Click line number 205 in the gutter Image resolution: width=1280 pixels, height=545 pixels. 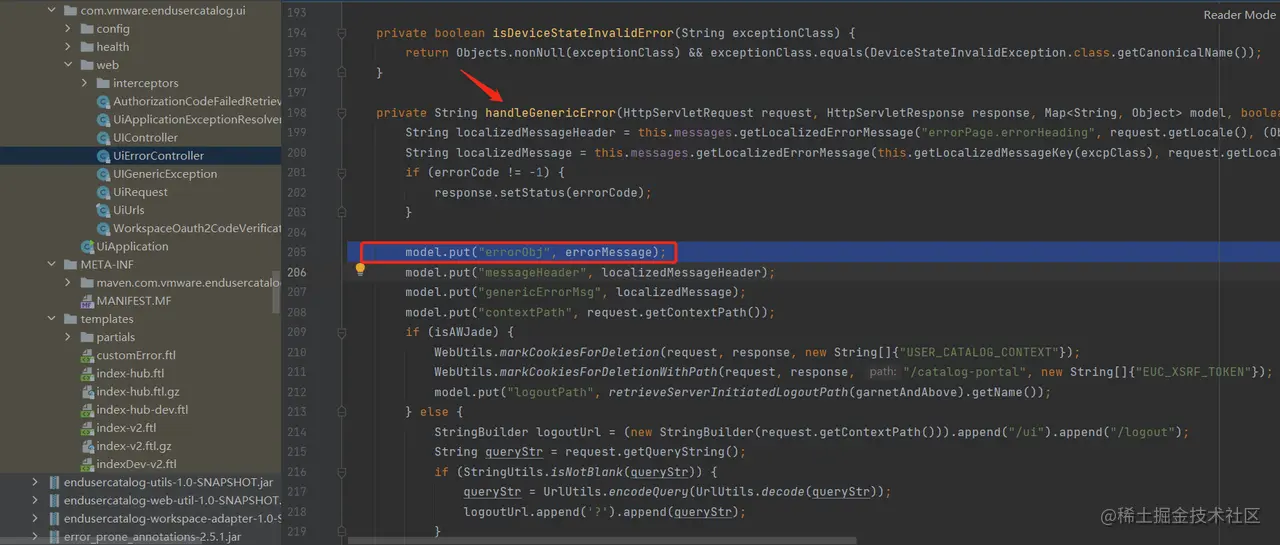coord(297,252)
